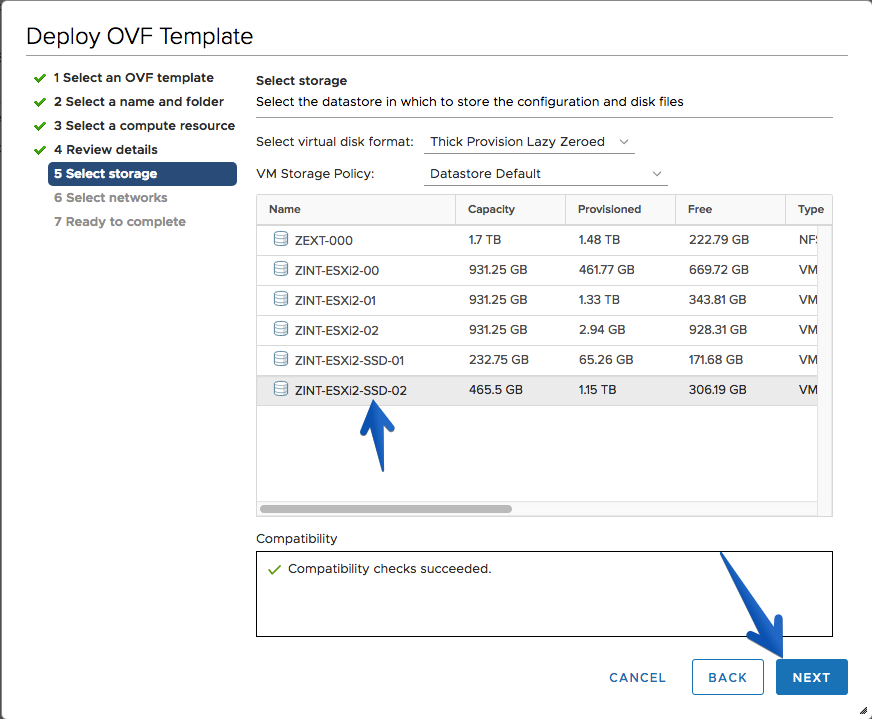Click the vertical scrollbar track of datastore table

[x=825, y=370]
